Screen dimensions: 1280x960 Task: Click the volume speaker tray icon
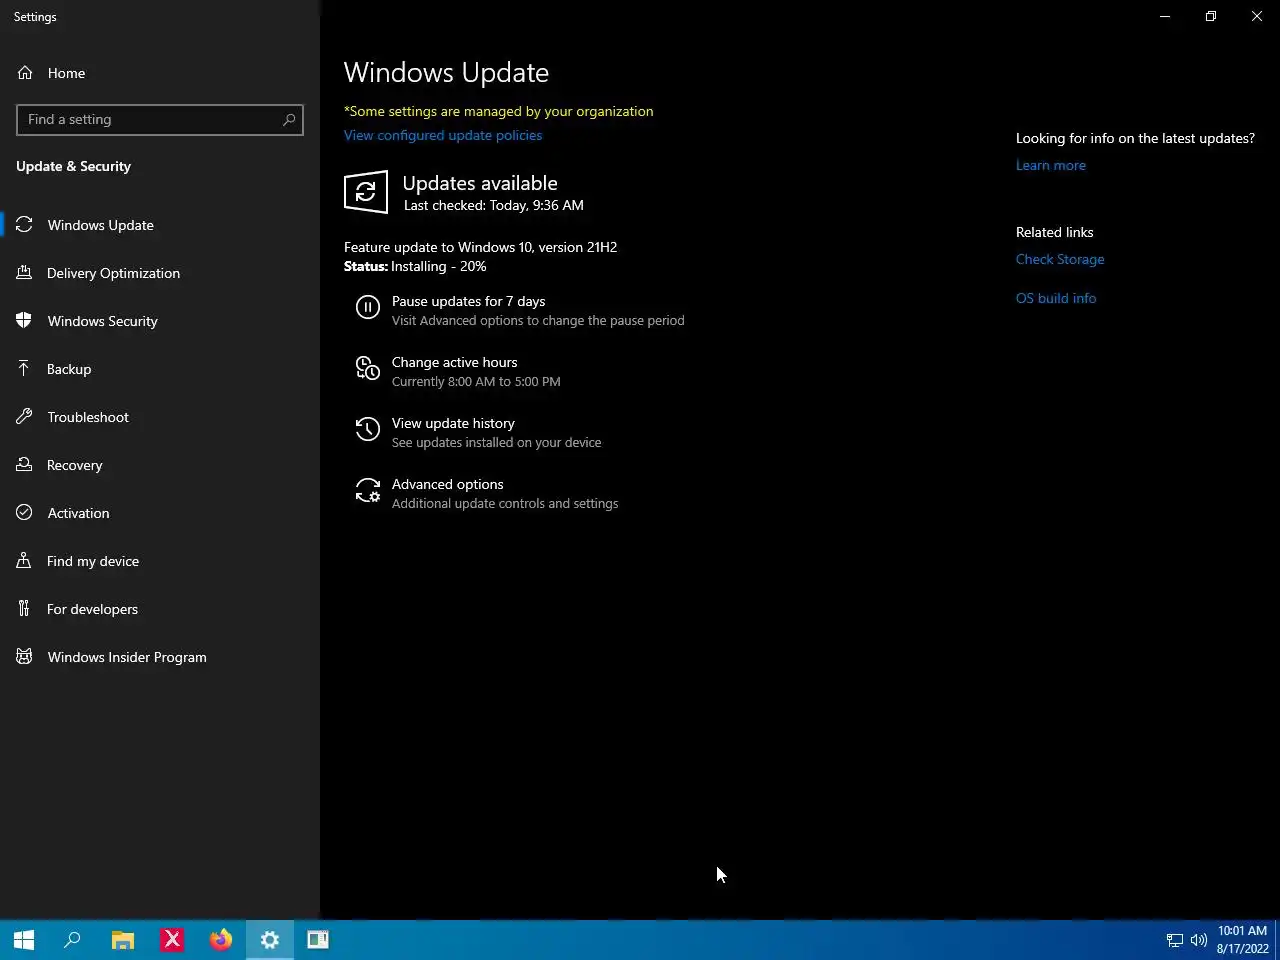[1198, 940]
